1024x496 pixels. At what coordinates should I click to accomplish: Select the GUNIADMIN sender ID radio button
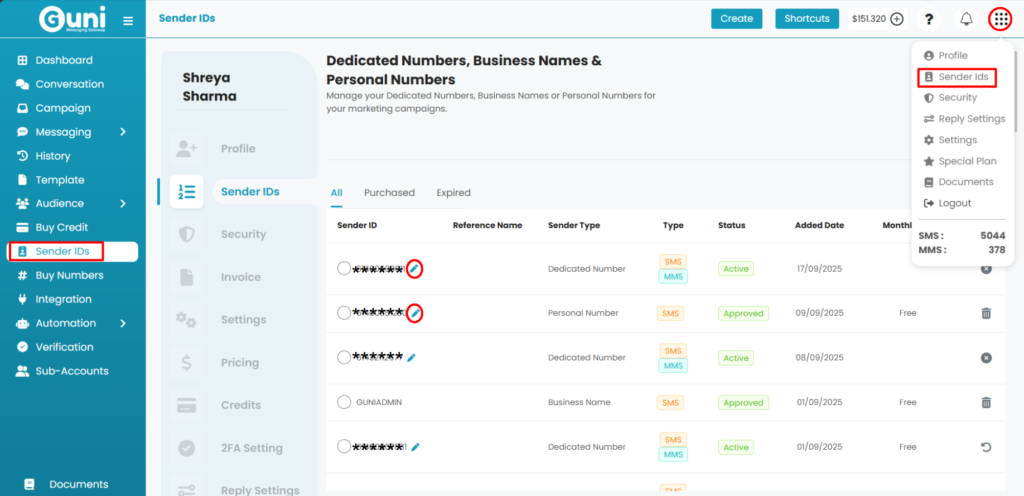pyautogui.click(x=344, y=402)
